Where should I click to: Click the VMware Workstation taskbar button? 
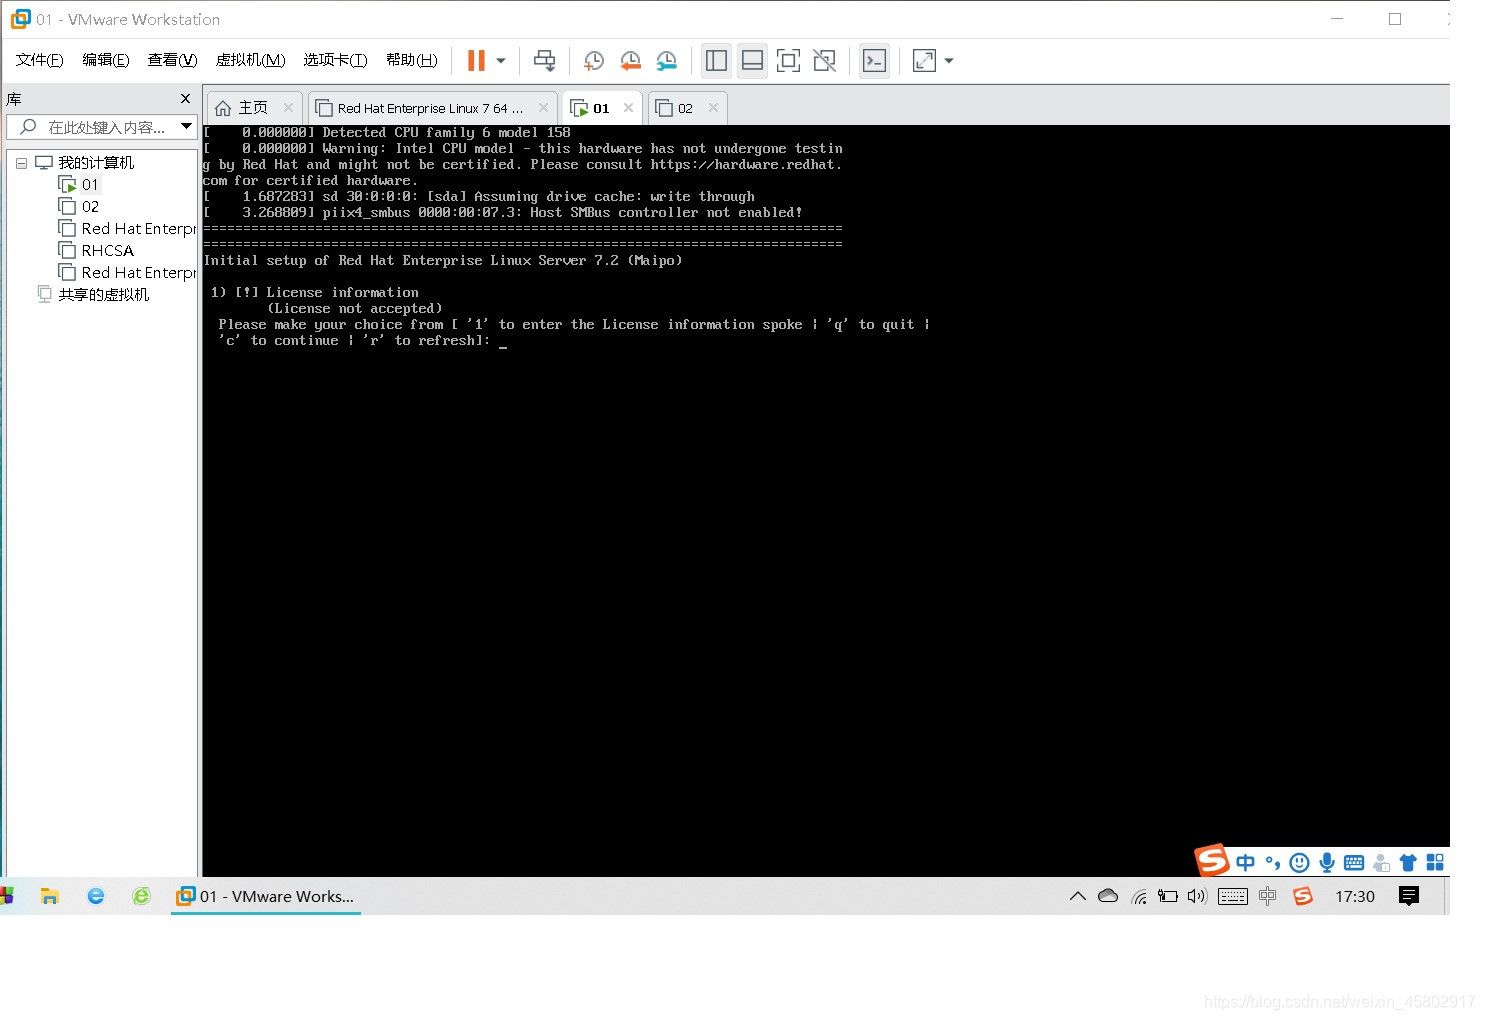266,896
